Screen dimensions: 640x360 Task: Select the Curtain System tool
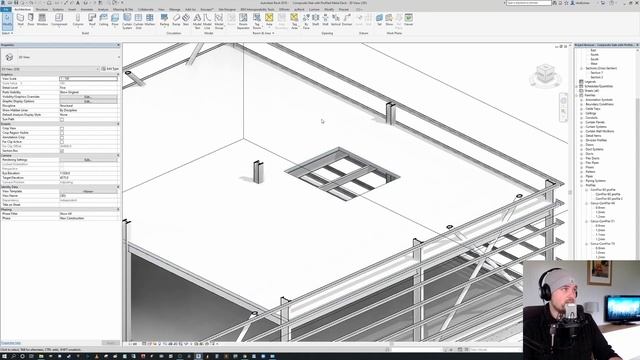127,20
